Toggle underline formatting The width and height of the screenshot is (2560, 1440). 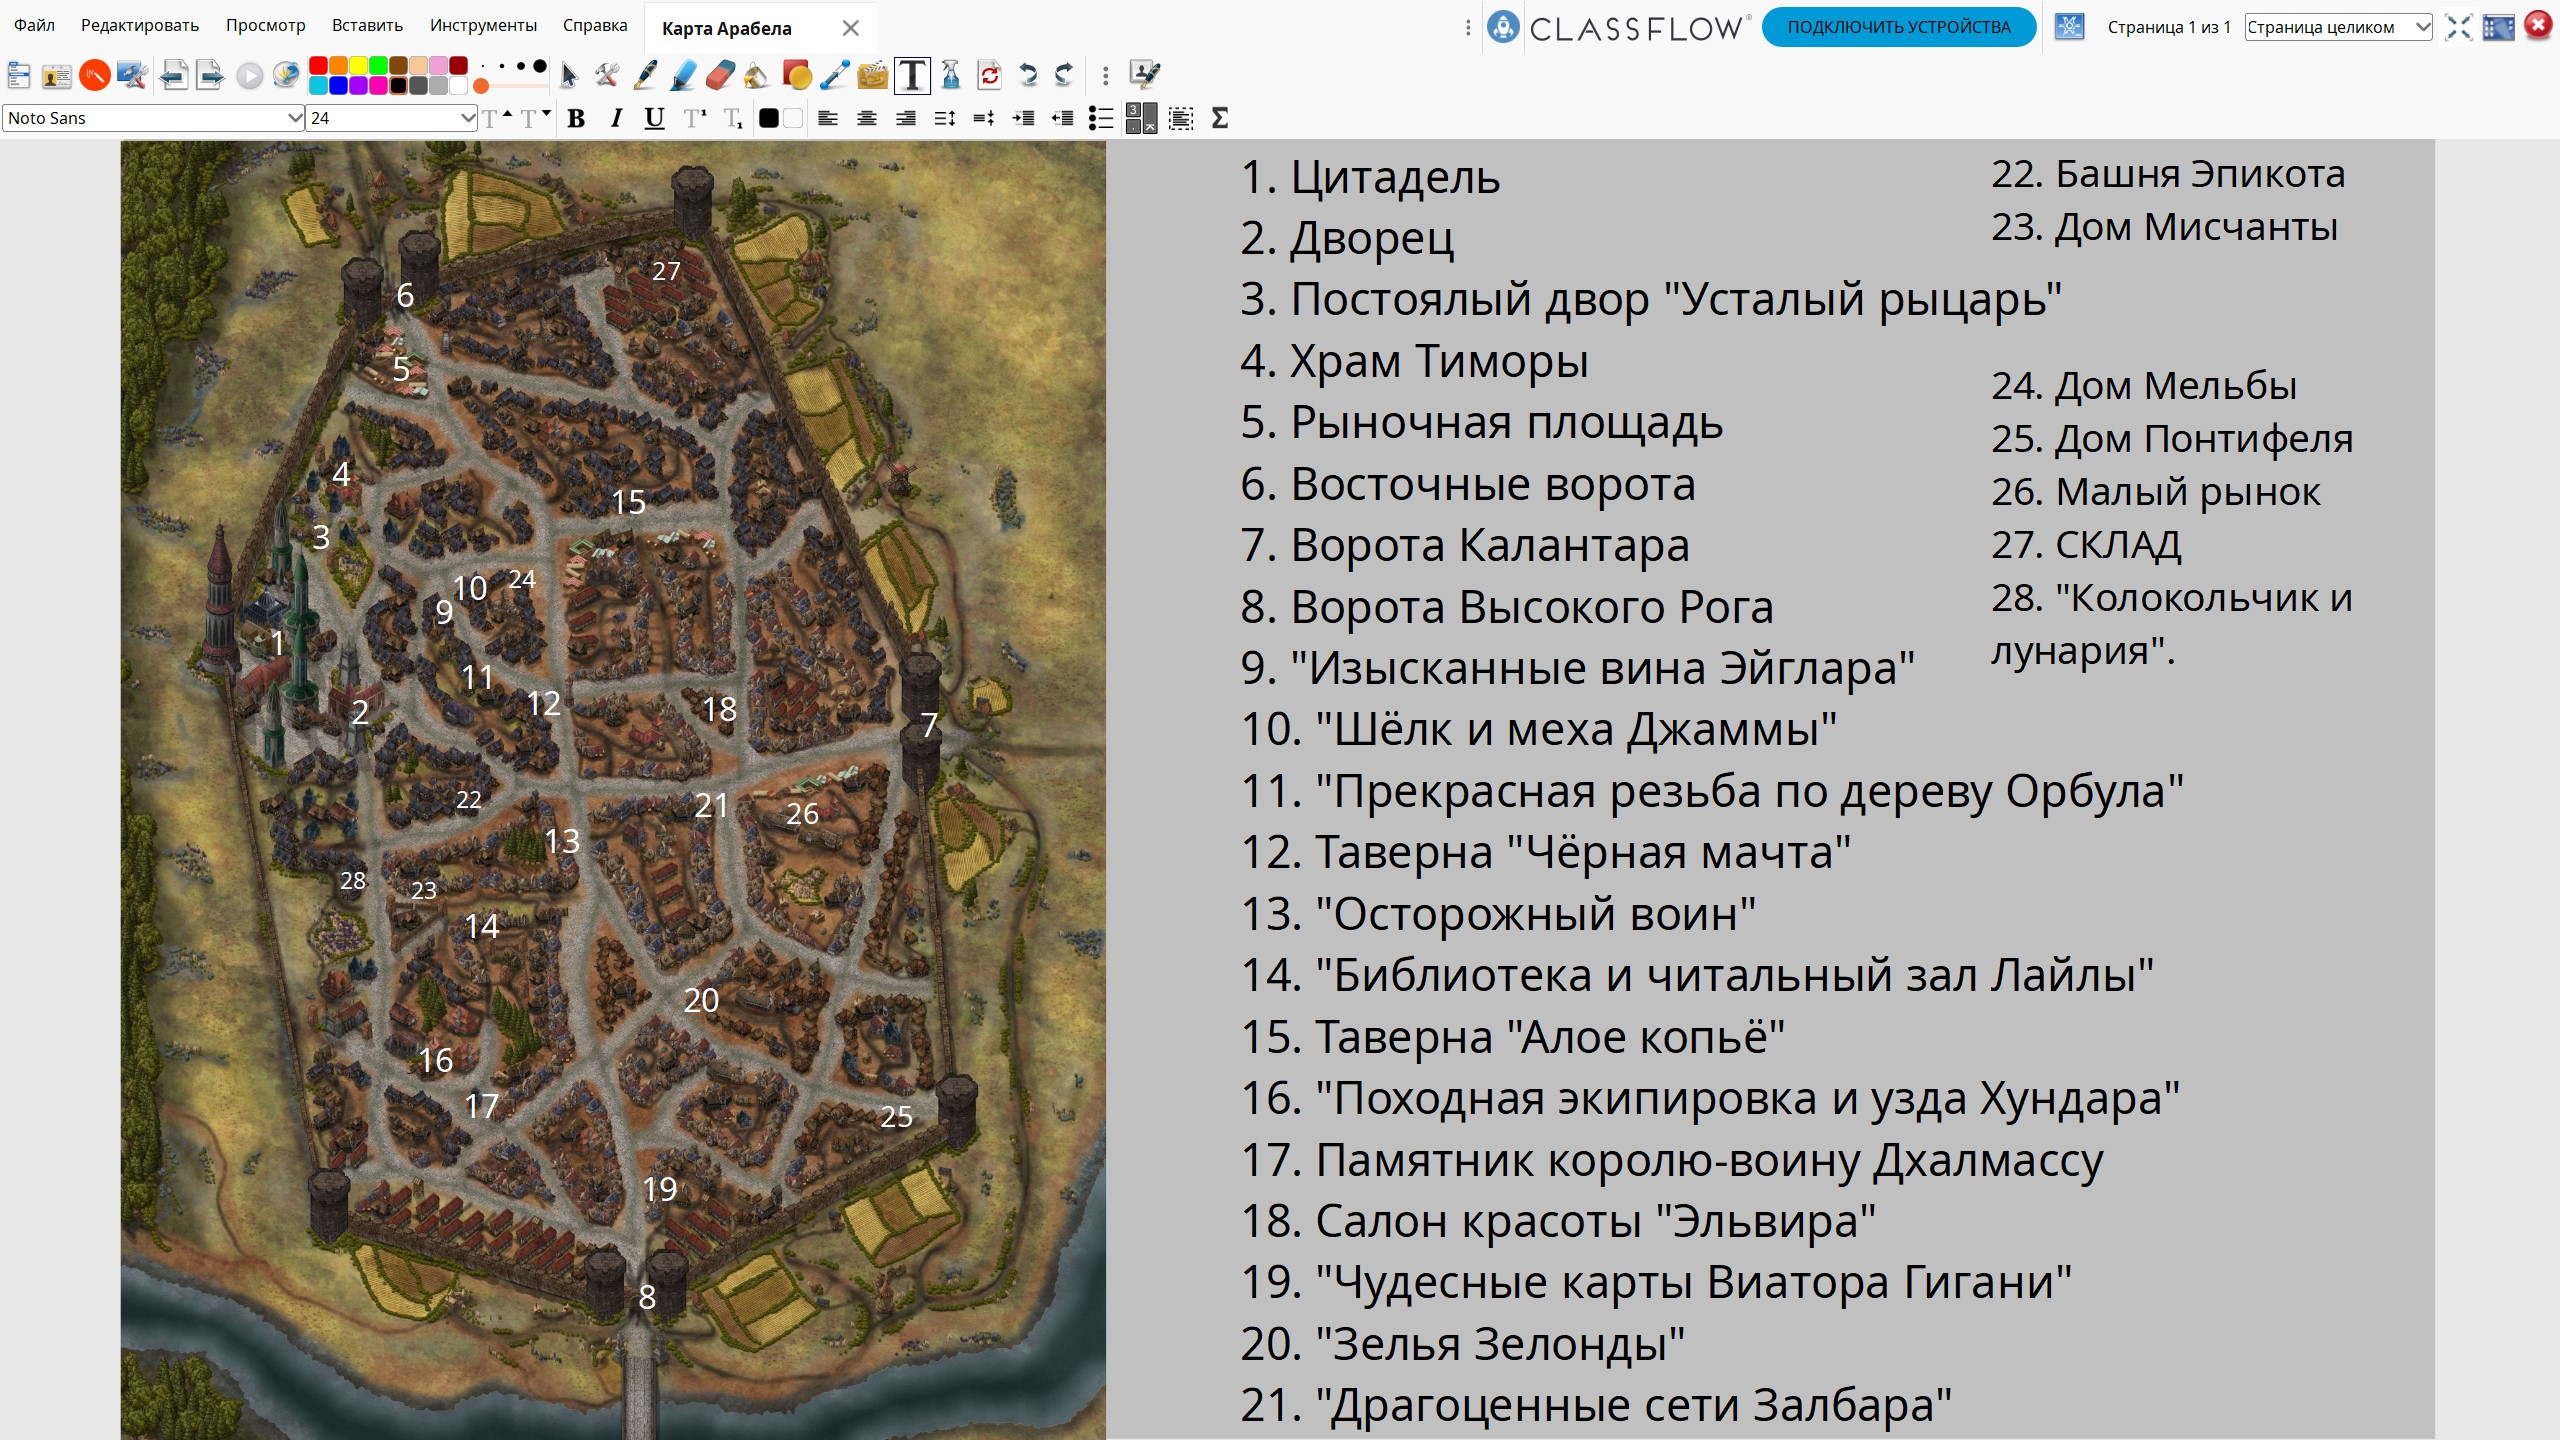(654, 119)
